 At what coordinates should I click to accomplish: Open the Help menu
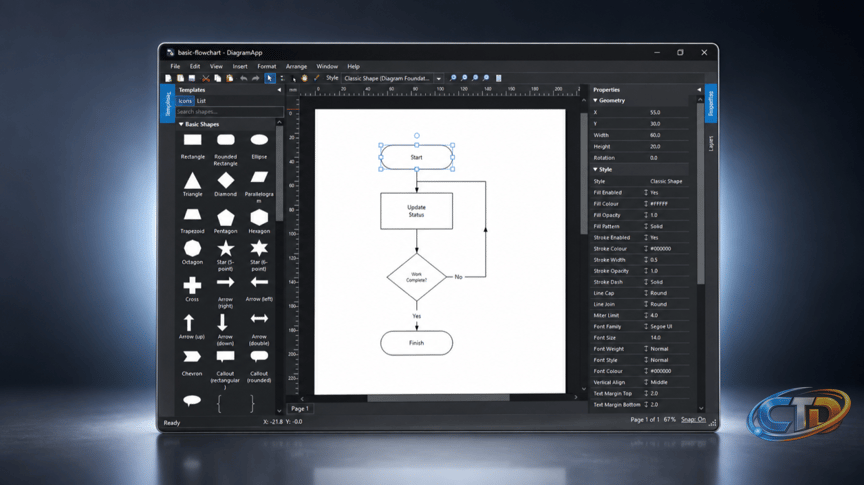point(353,66)
